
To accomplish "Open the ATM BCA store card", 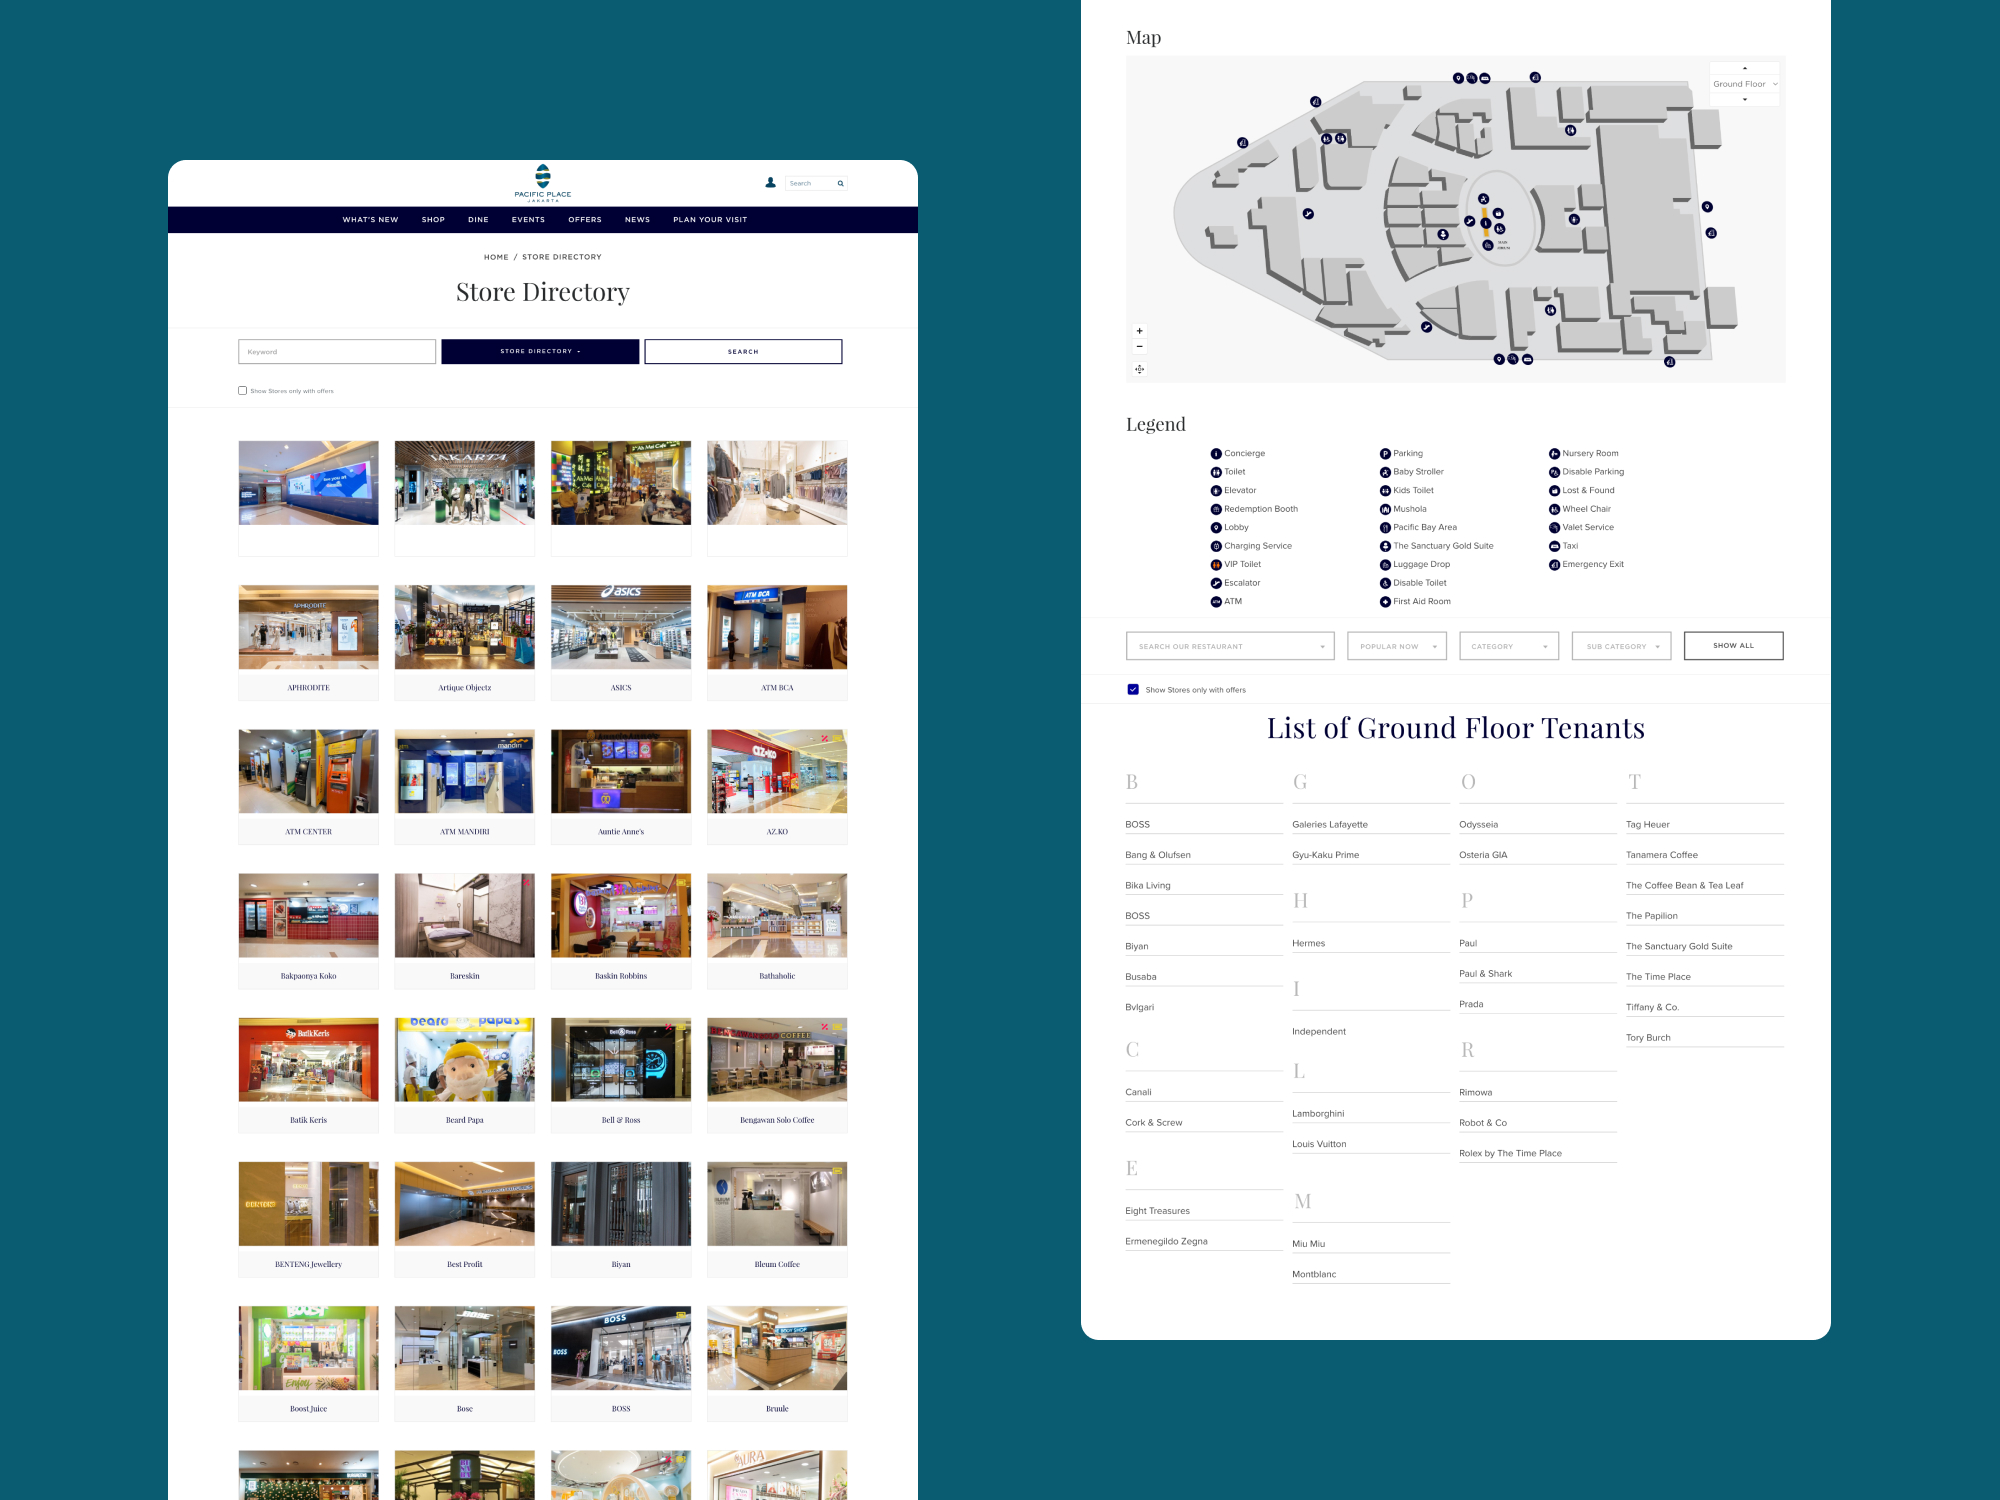I will click(777, 642).
